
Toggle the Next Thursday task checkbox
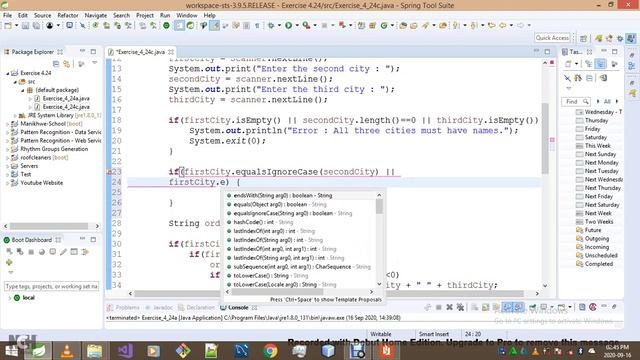(x=579, y=188)
